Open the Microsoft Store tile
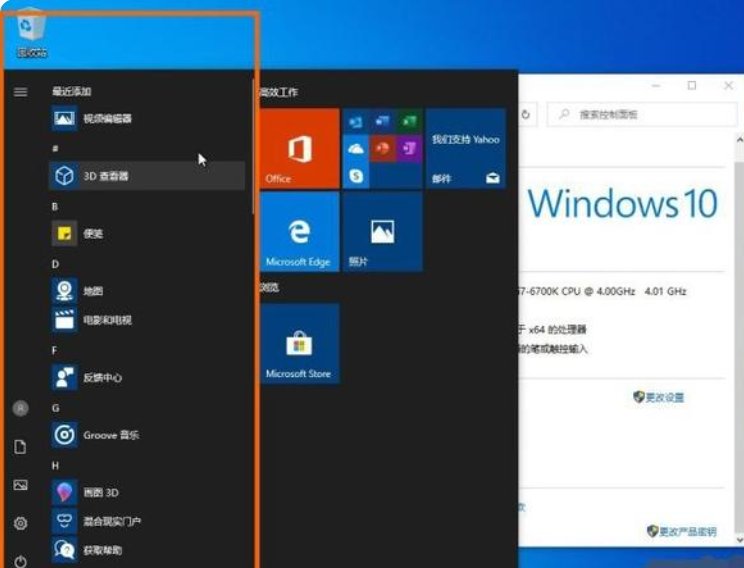 pyautogui.click(x=299, y=343)
